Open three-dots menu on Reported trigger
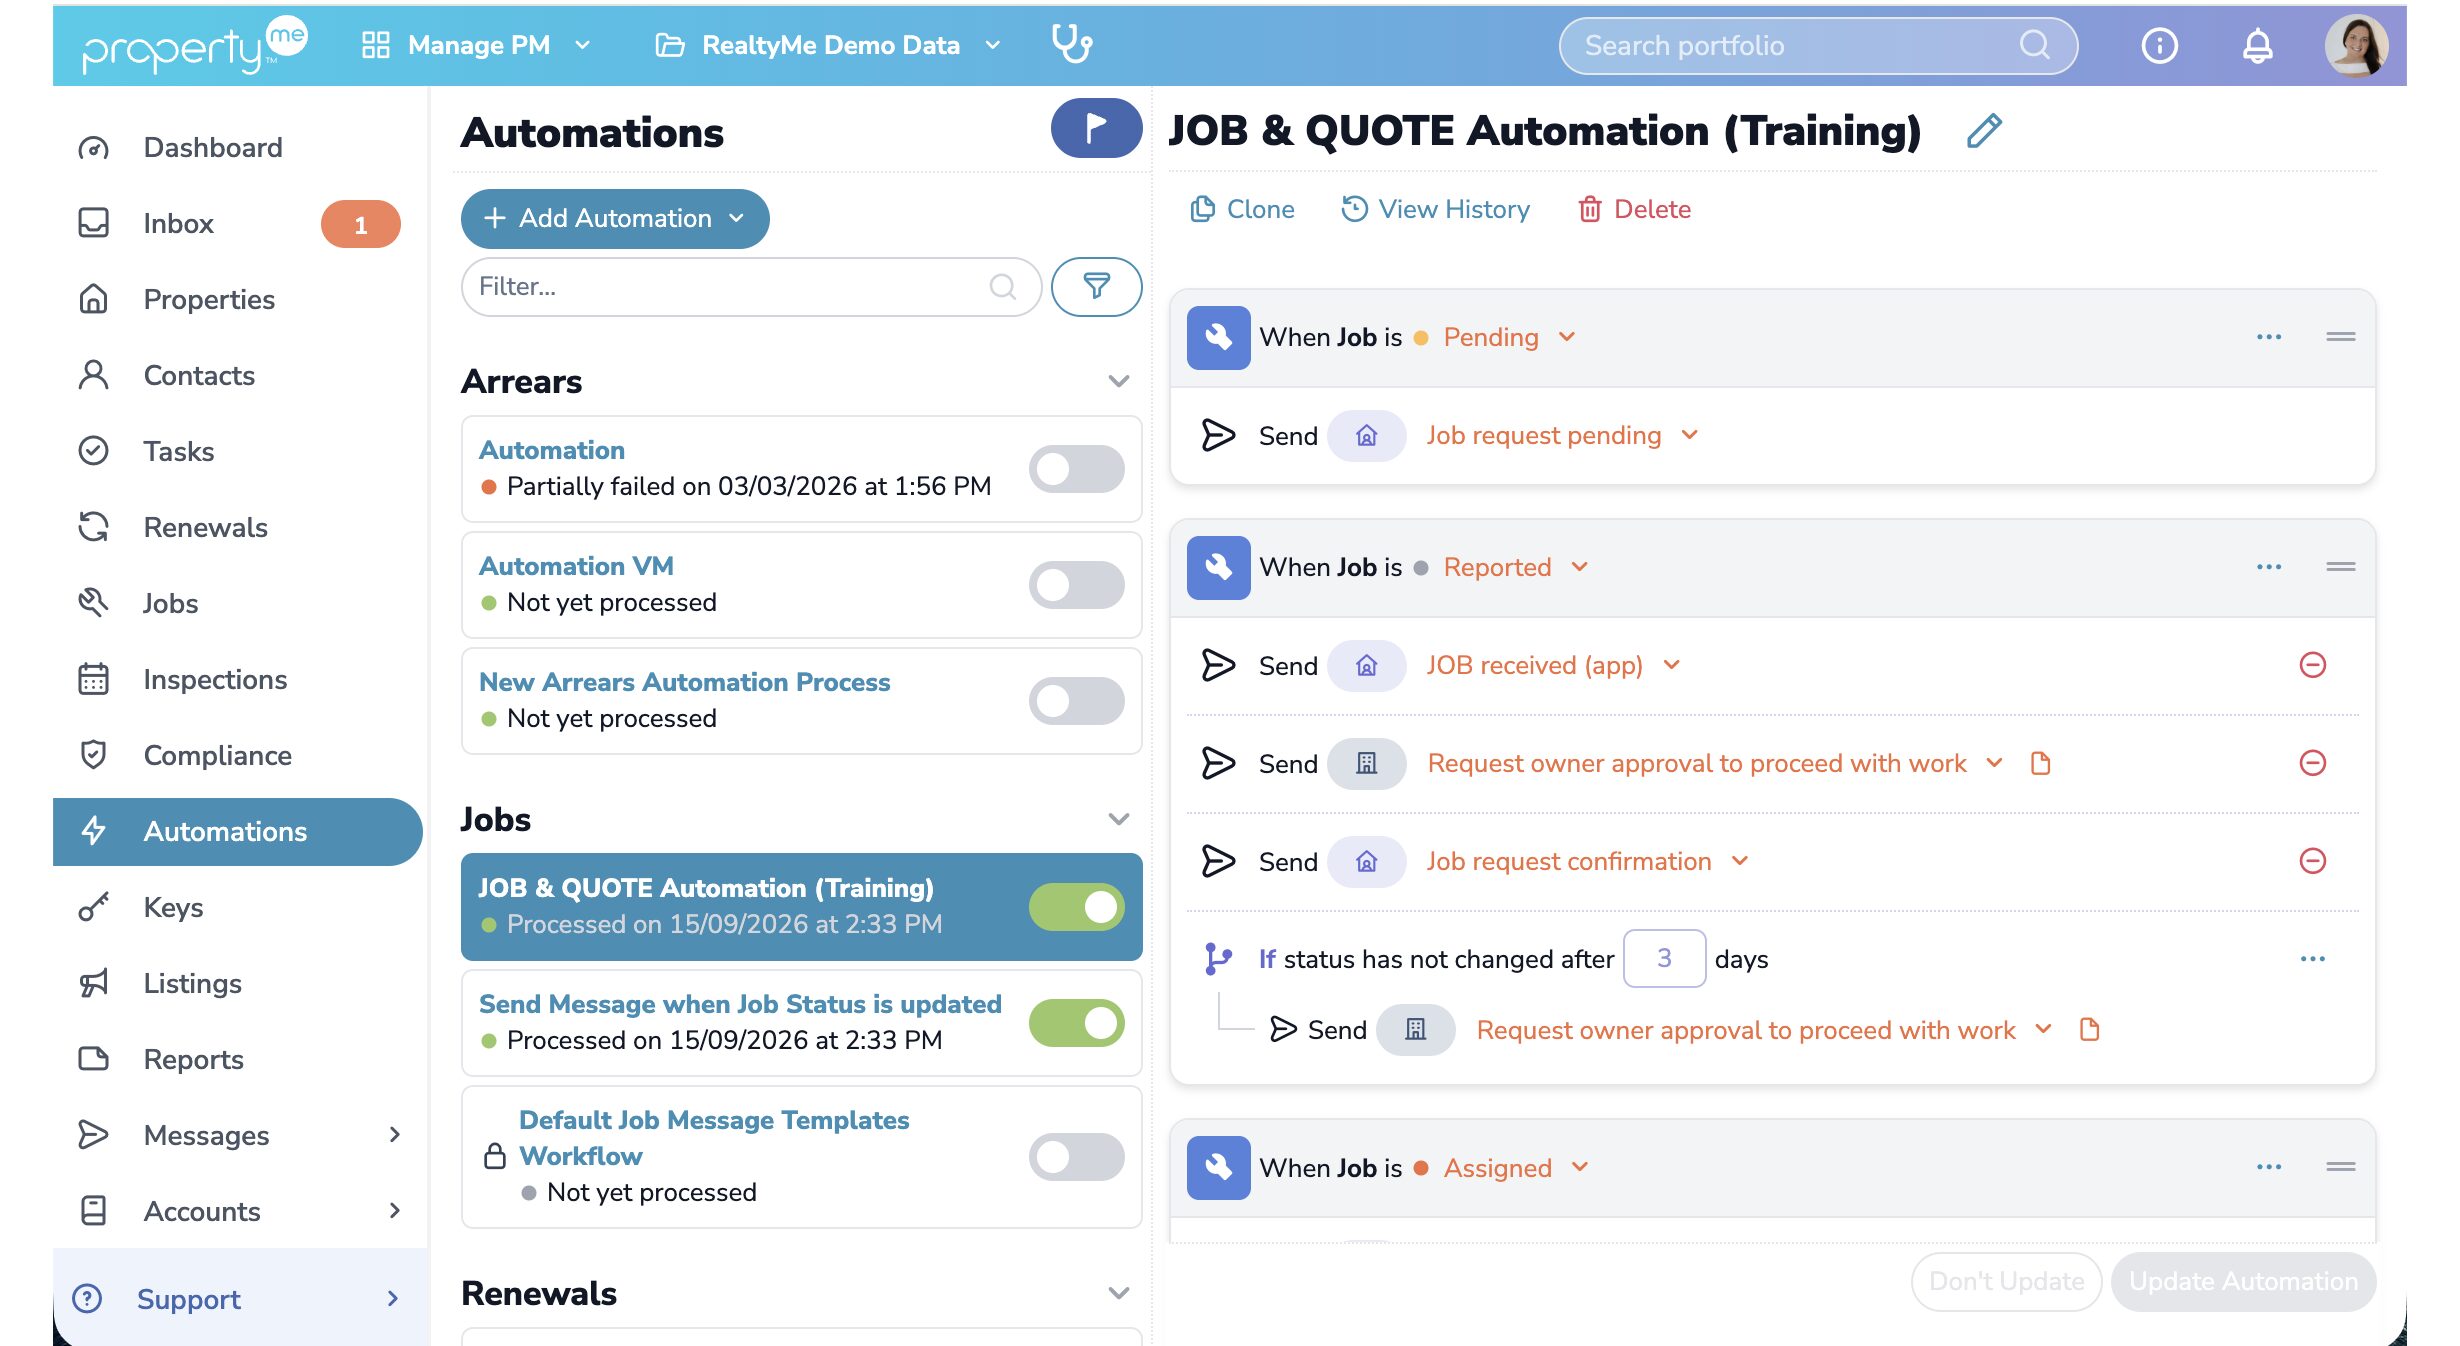This screenshot has width=2460, height=1346. (2269, 567)
